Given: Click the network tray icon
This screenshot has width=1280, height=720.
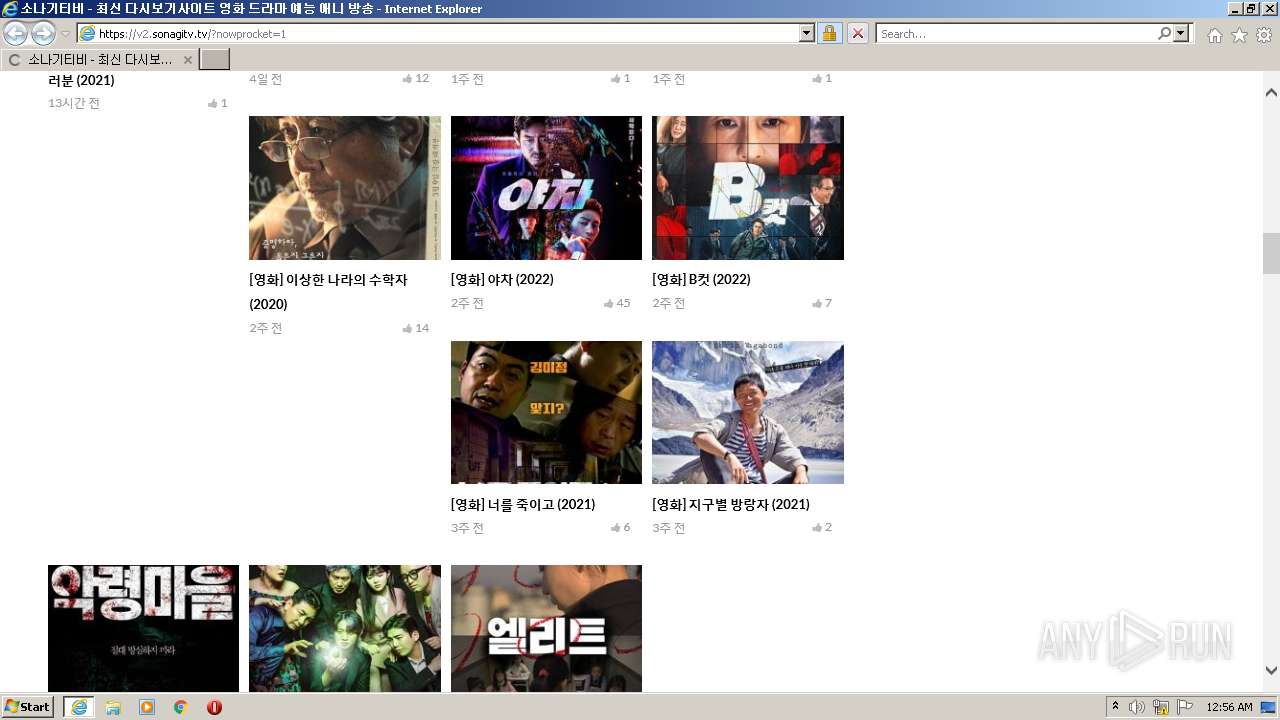Looking at the screenshot, I should pos(1161,707).
